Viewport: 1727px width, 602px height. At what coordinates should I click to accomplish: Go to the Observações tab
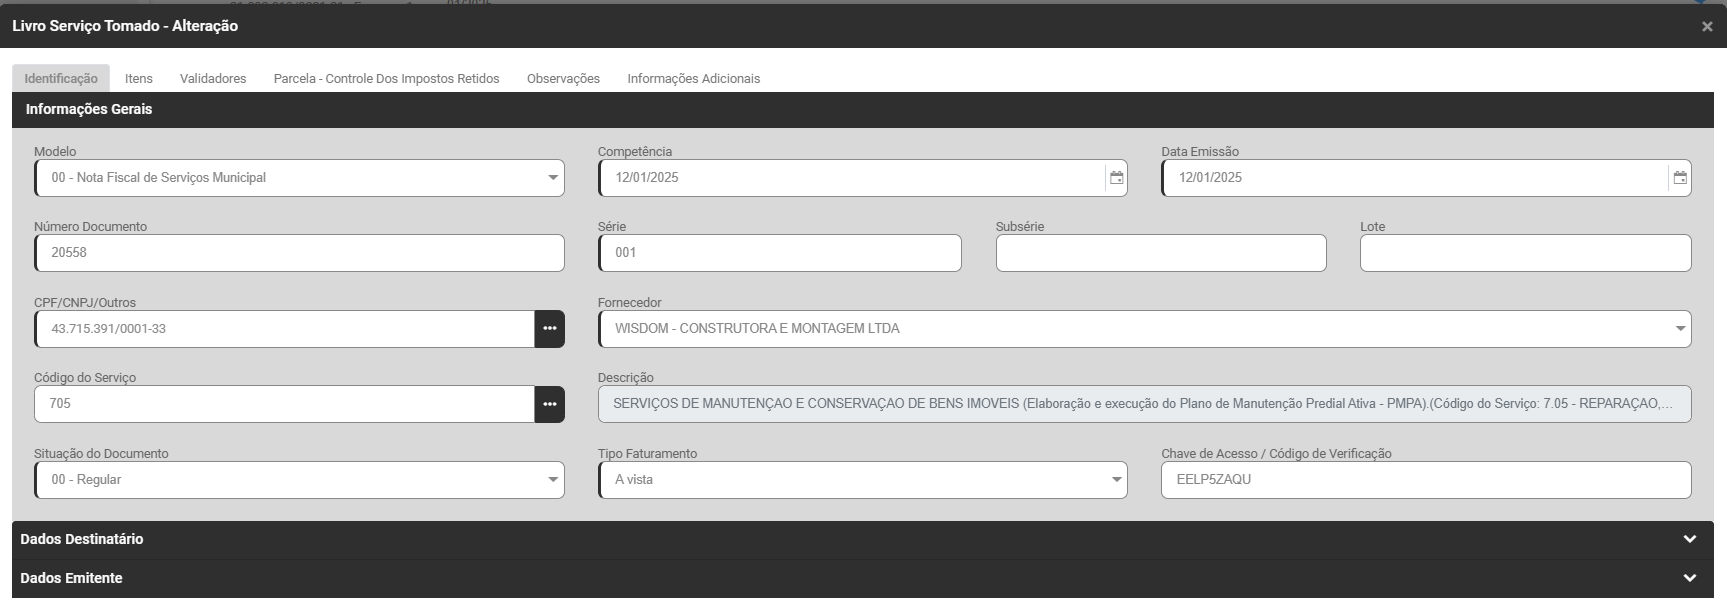point(563,79)
